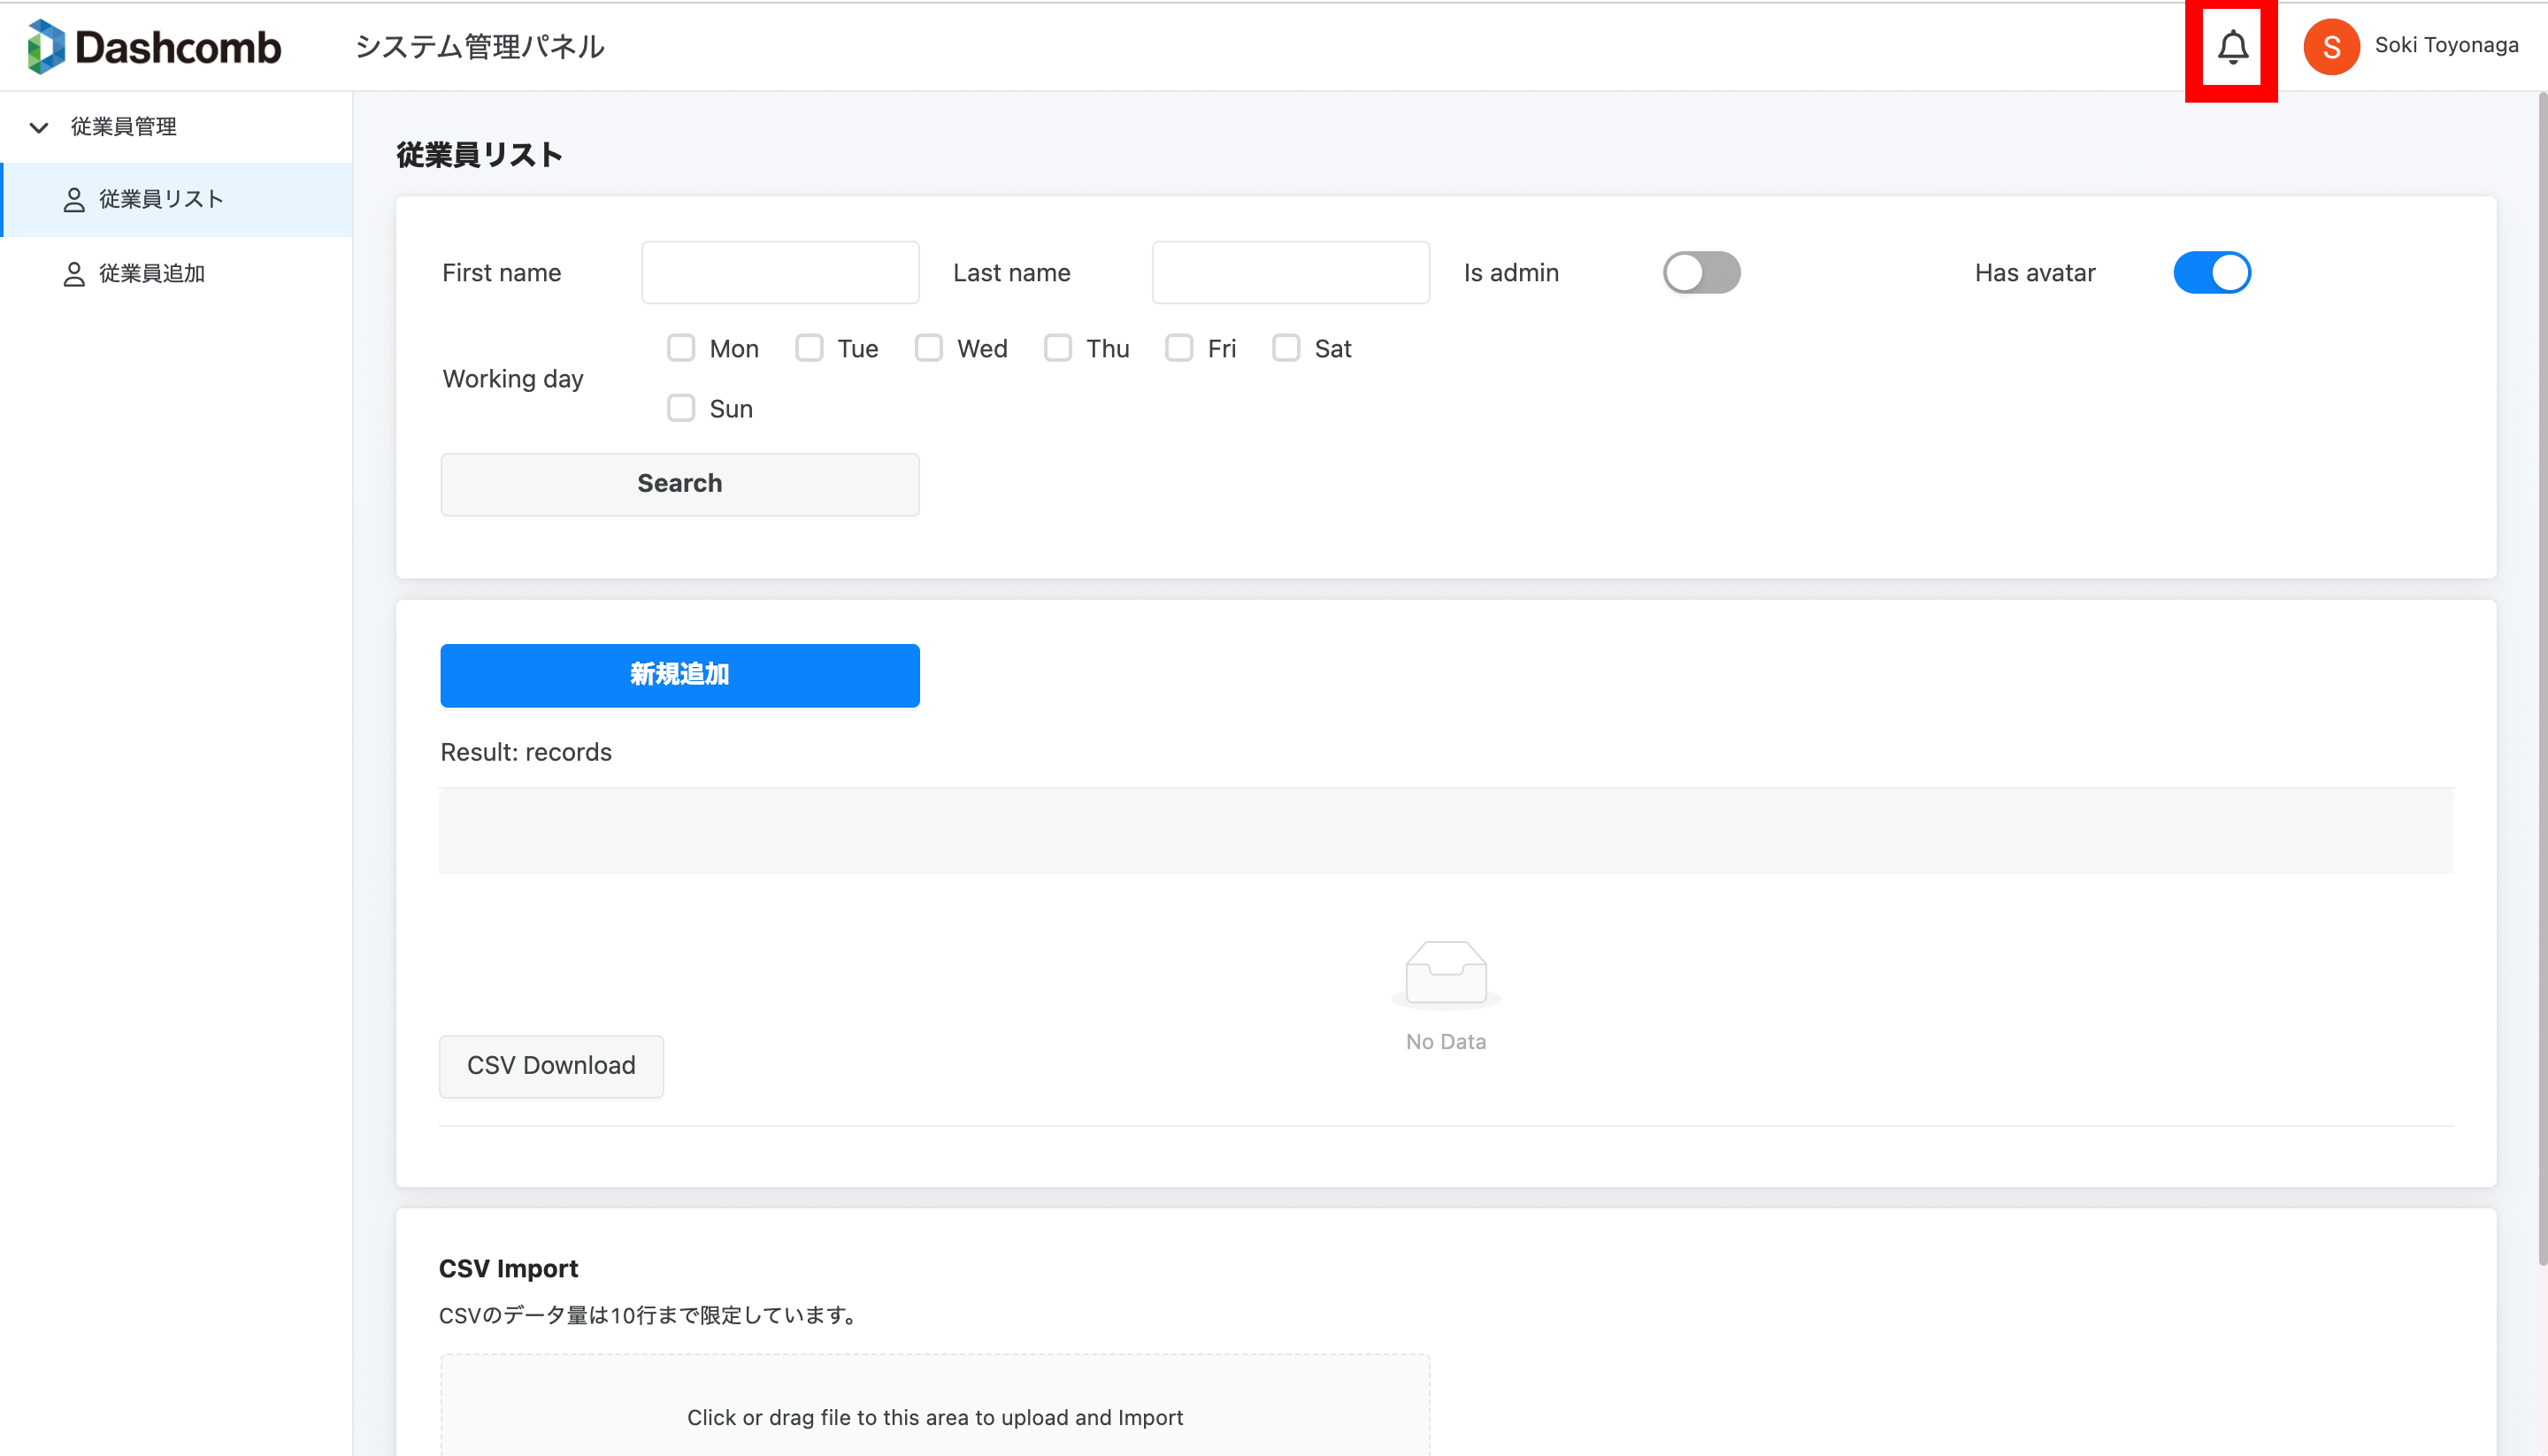The width and height of the screenshot is (2548, 1456).
Task: Enable the Is admin switch
Action: [x=1701, y=273]
